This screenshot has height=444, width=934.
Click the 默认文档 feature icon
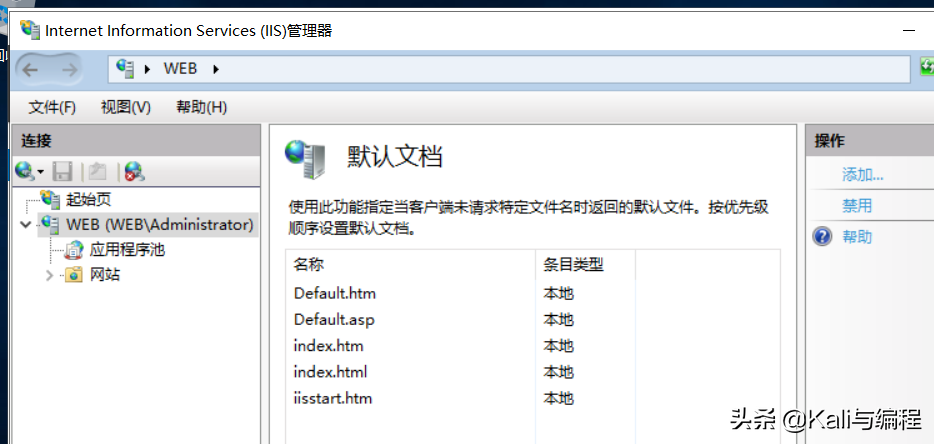point(306,159)
